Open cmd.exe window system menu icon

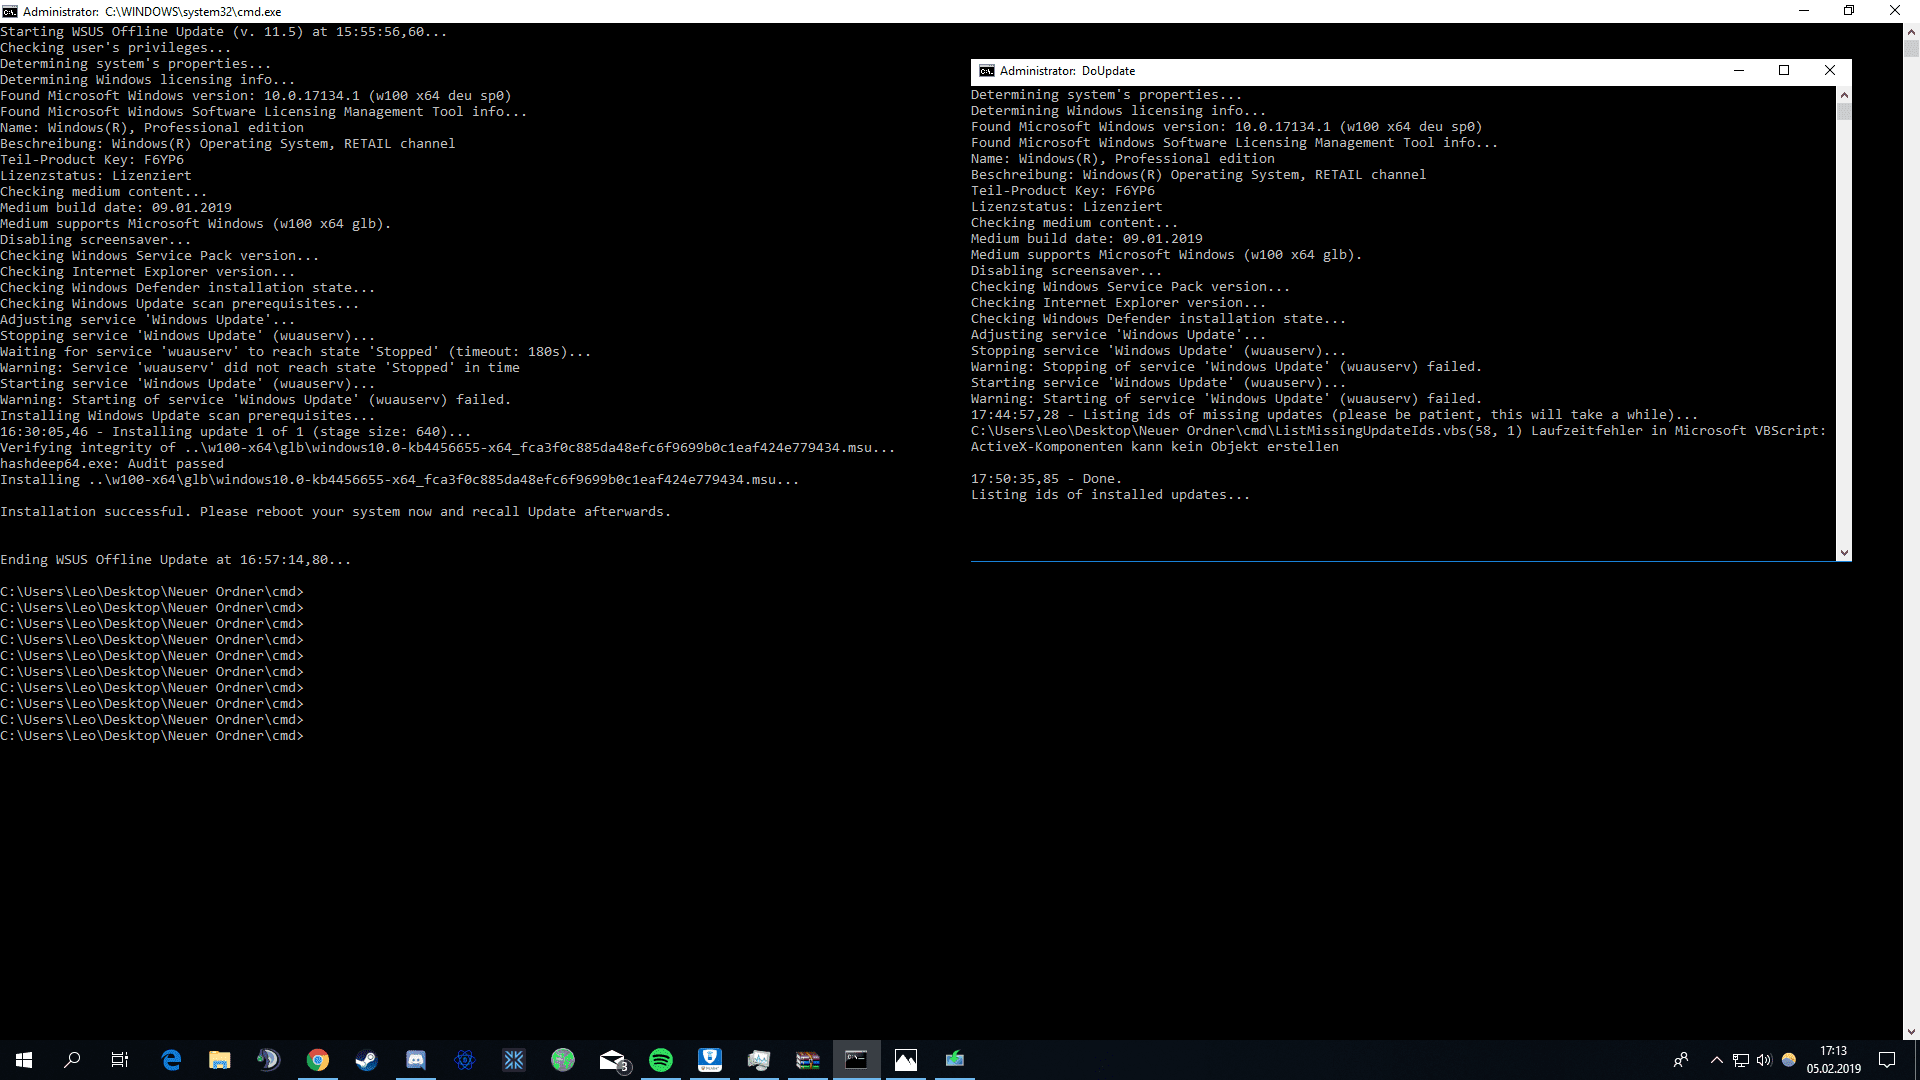point(10,11)
